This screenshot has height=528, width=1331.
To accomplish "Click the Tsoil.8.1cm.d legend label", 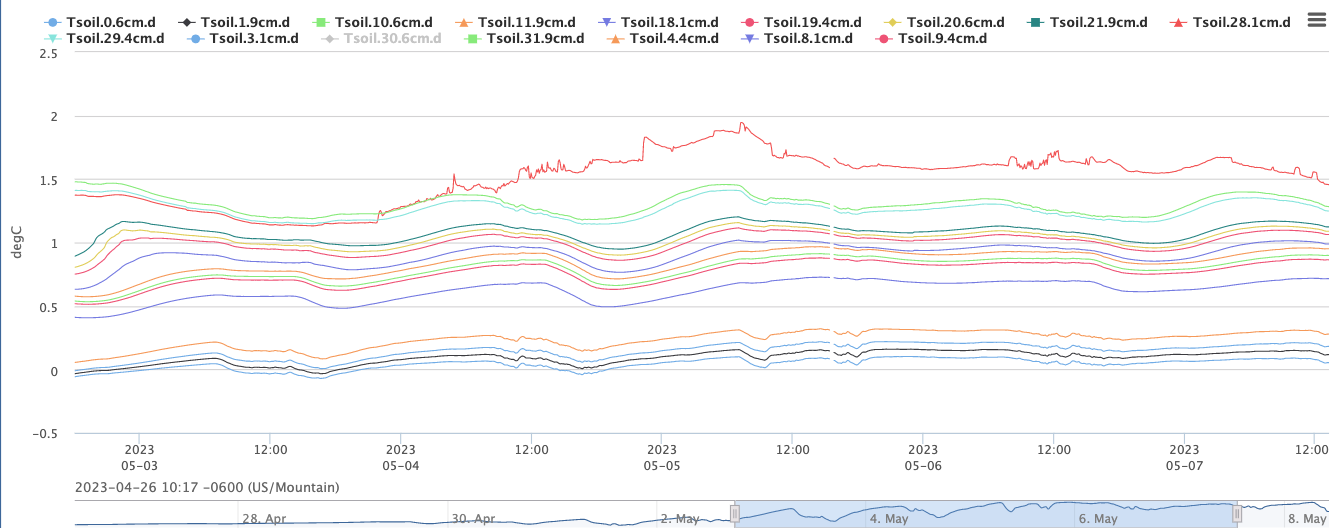I will [x=810, y=38].
